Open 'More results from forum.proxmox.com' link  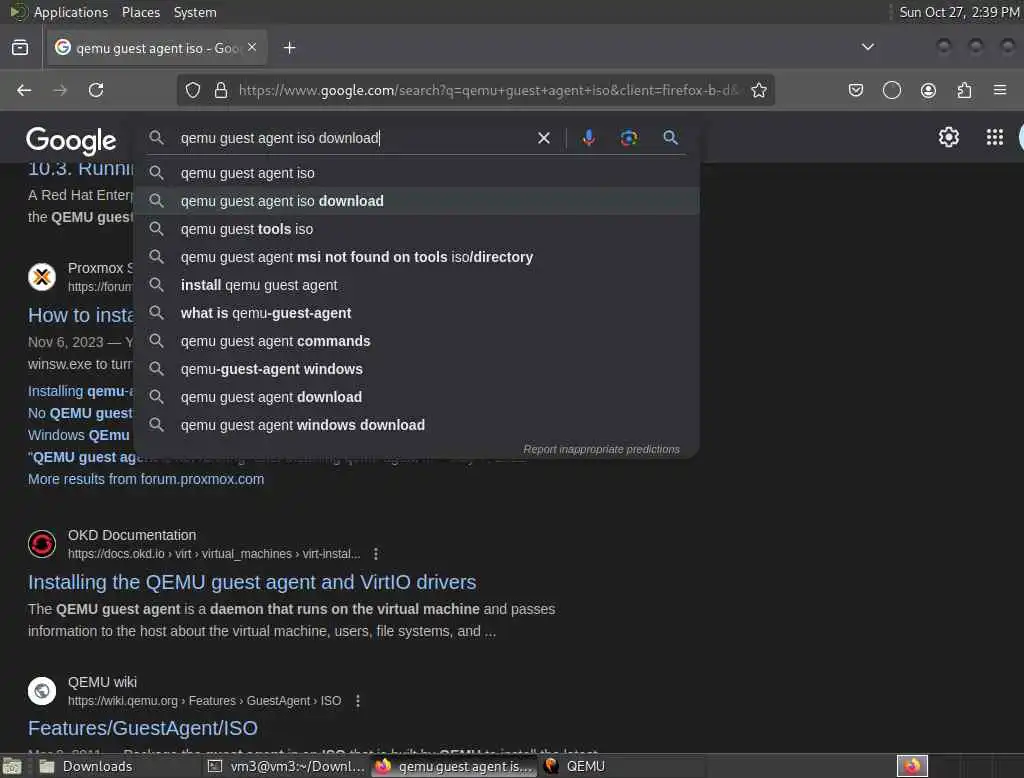click(x=146, y=479)
